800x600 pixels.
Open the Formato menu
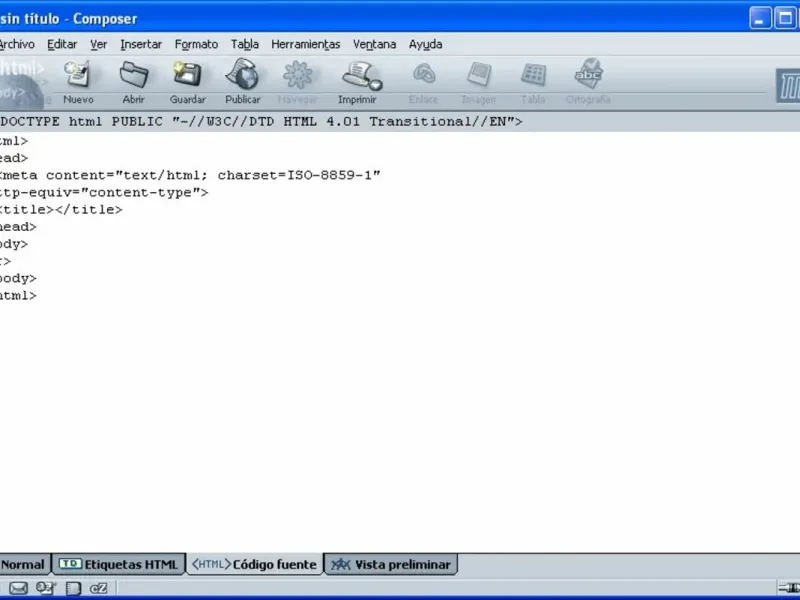196,44
